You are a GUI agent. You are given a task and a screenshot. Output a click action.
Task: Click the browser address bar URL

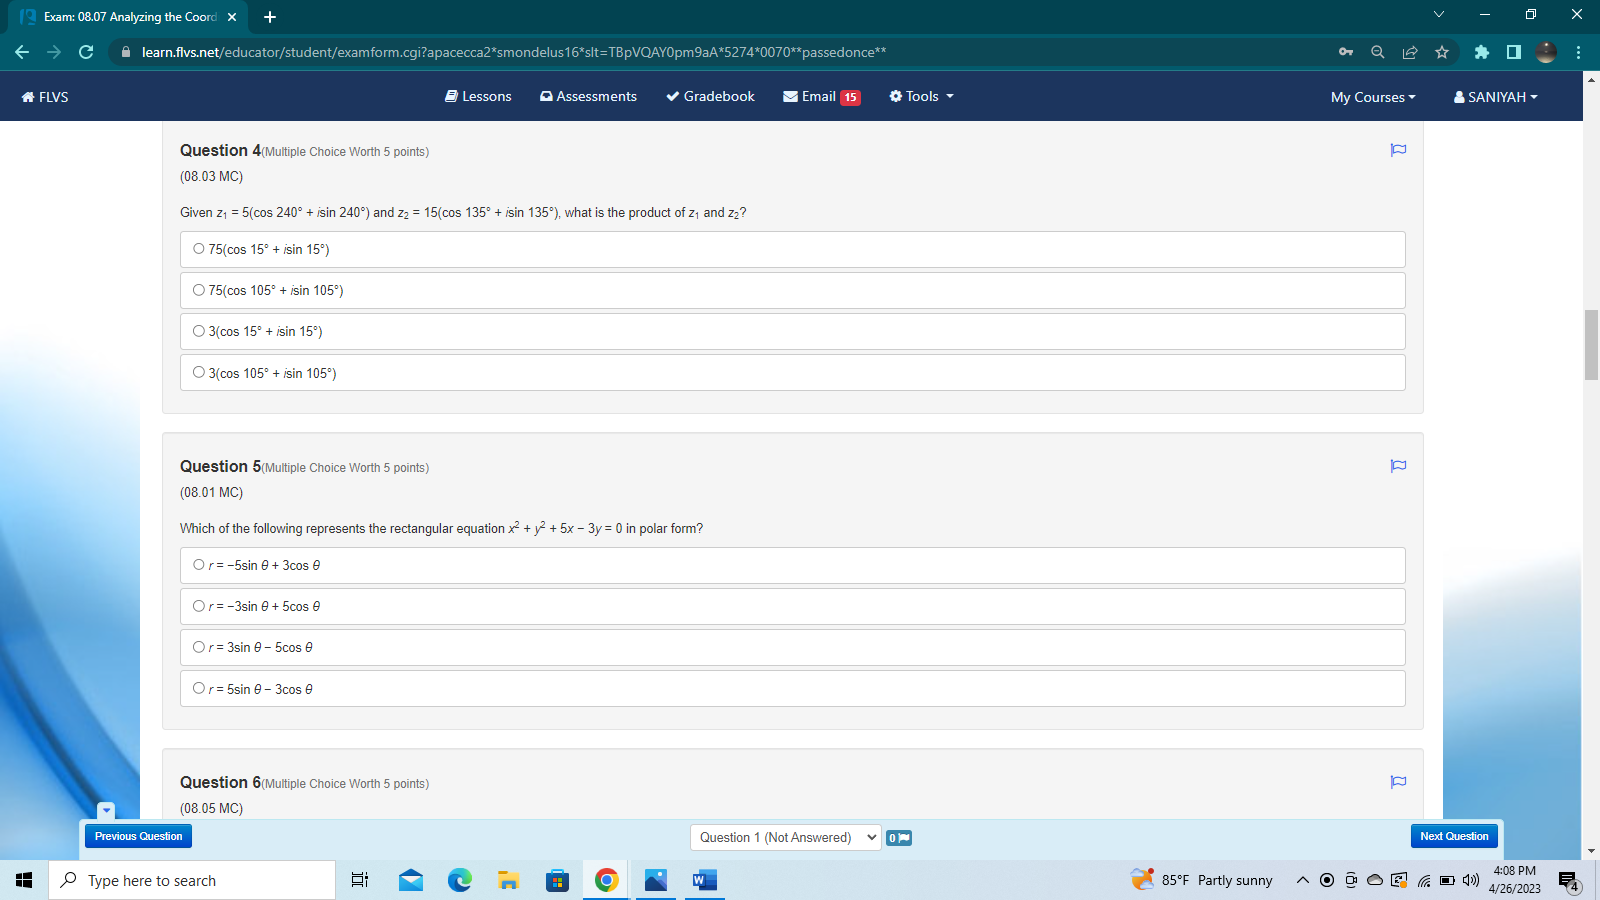coord(513,52)
